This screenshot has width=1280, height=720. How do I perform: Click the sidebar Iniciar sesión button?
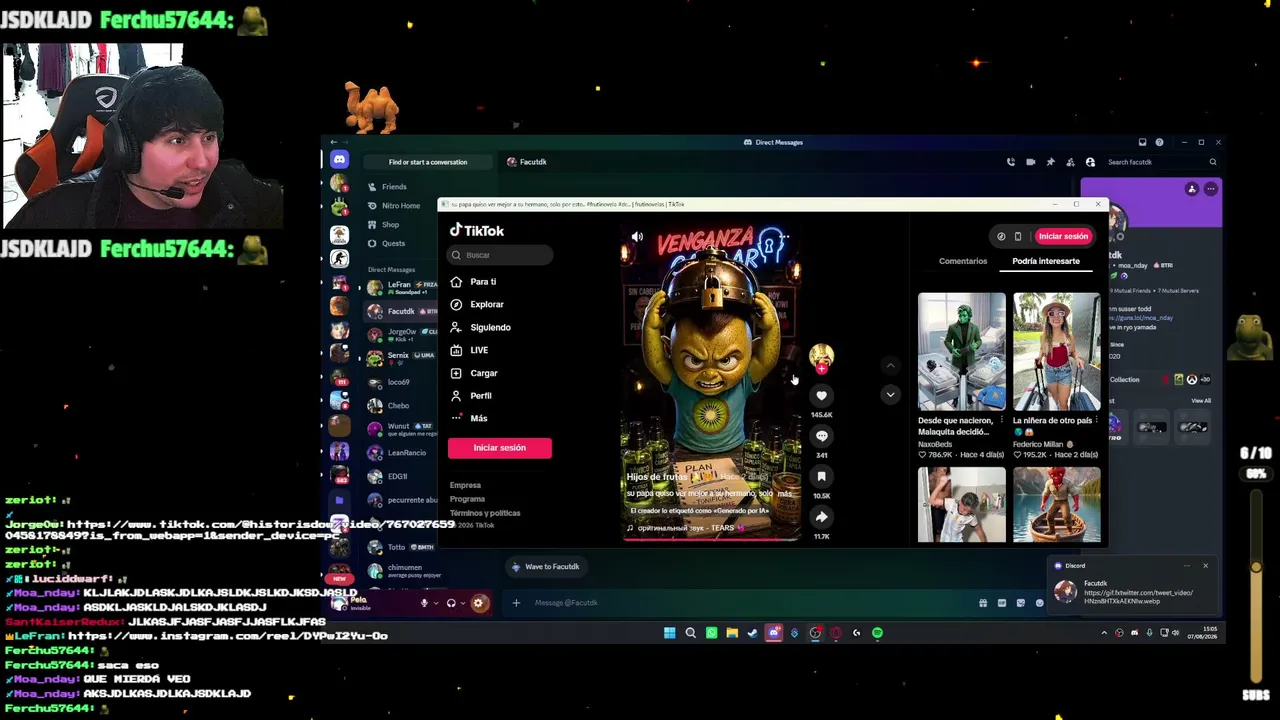coord(499,448)
